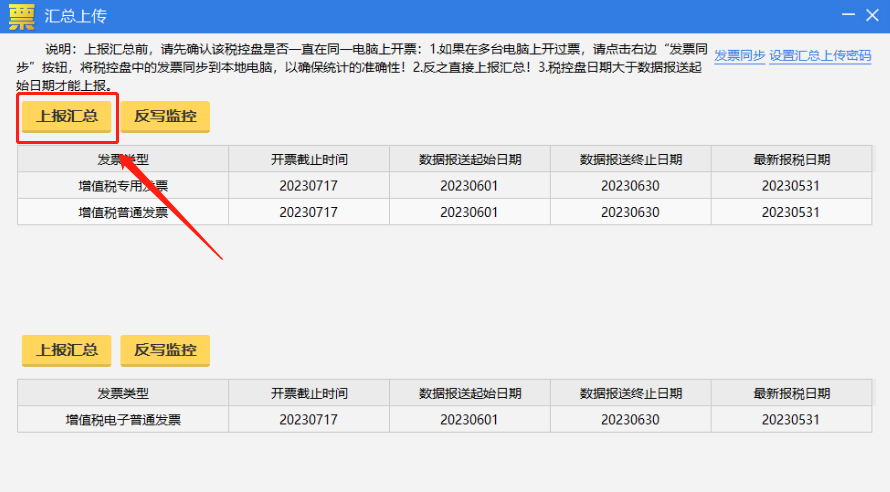The height and width of the screenshot is (492, 890).
Task: Select the 增值税专用发票 row label
Action: coord(123,186)
